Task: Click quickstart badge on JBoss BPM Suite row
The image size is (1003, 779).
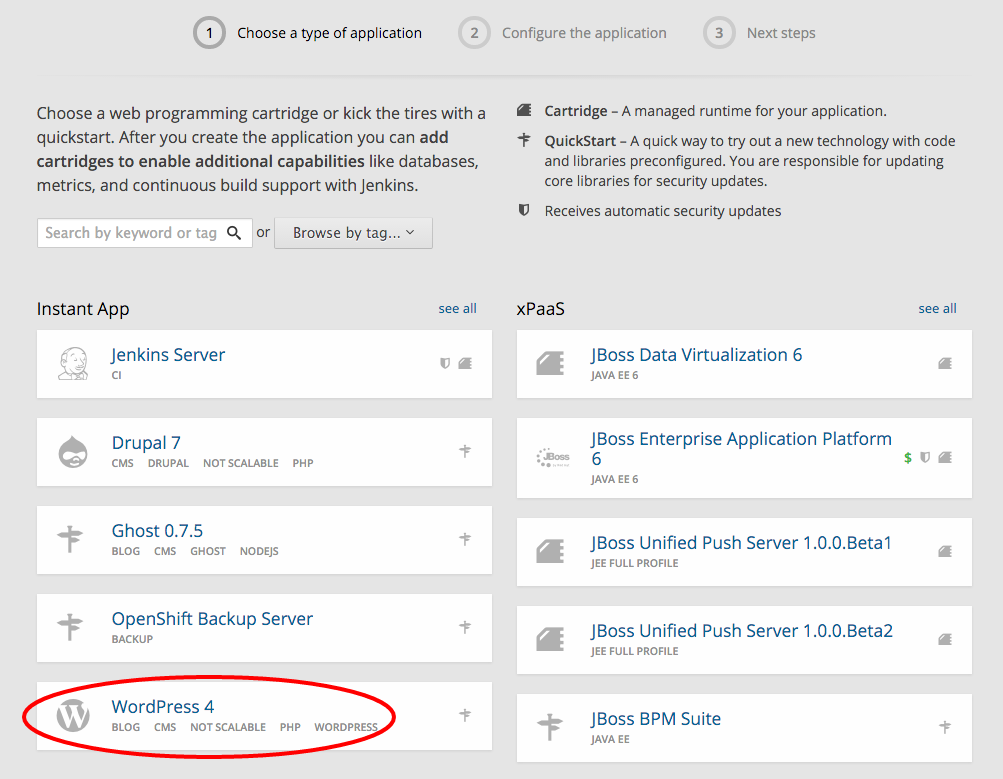Action: point(945,727)
